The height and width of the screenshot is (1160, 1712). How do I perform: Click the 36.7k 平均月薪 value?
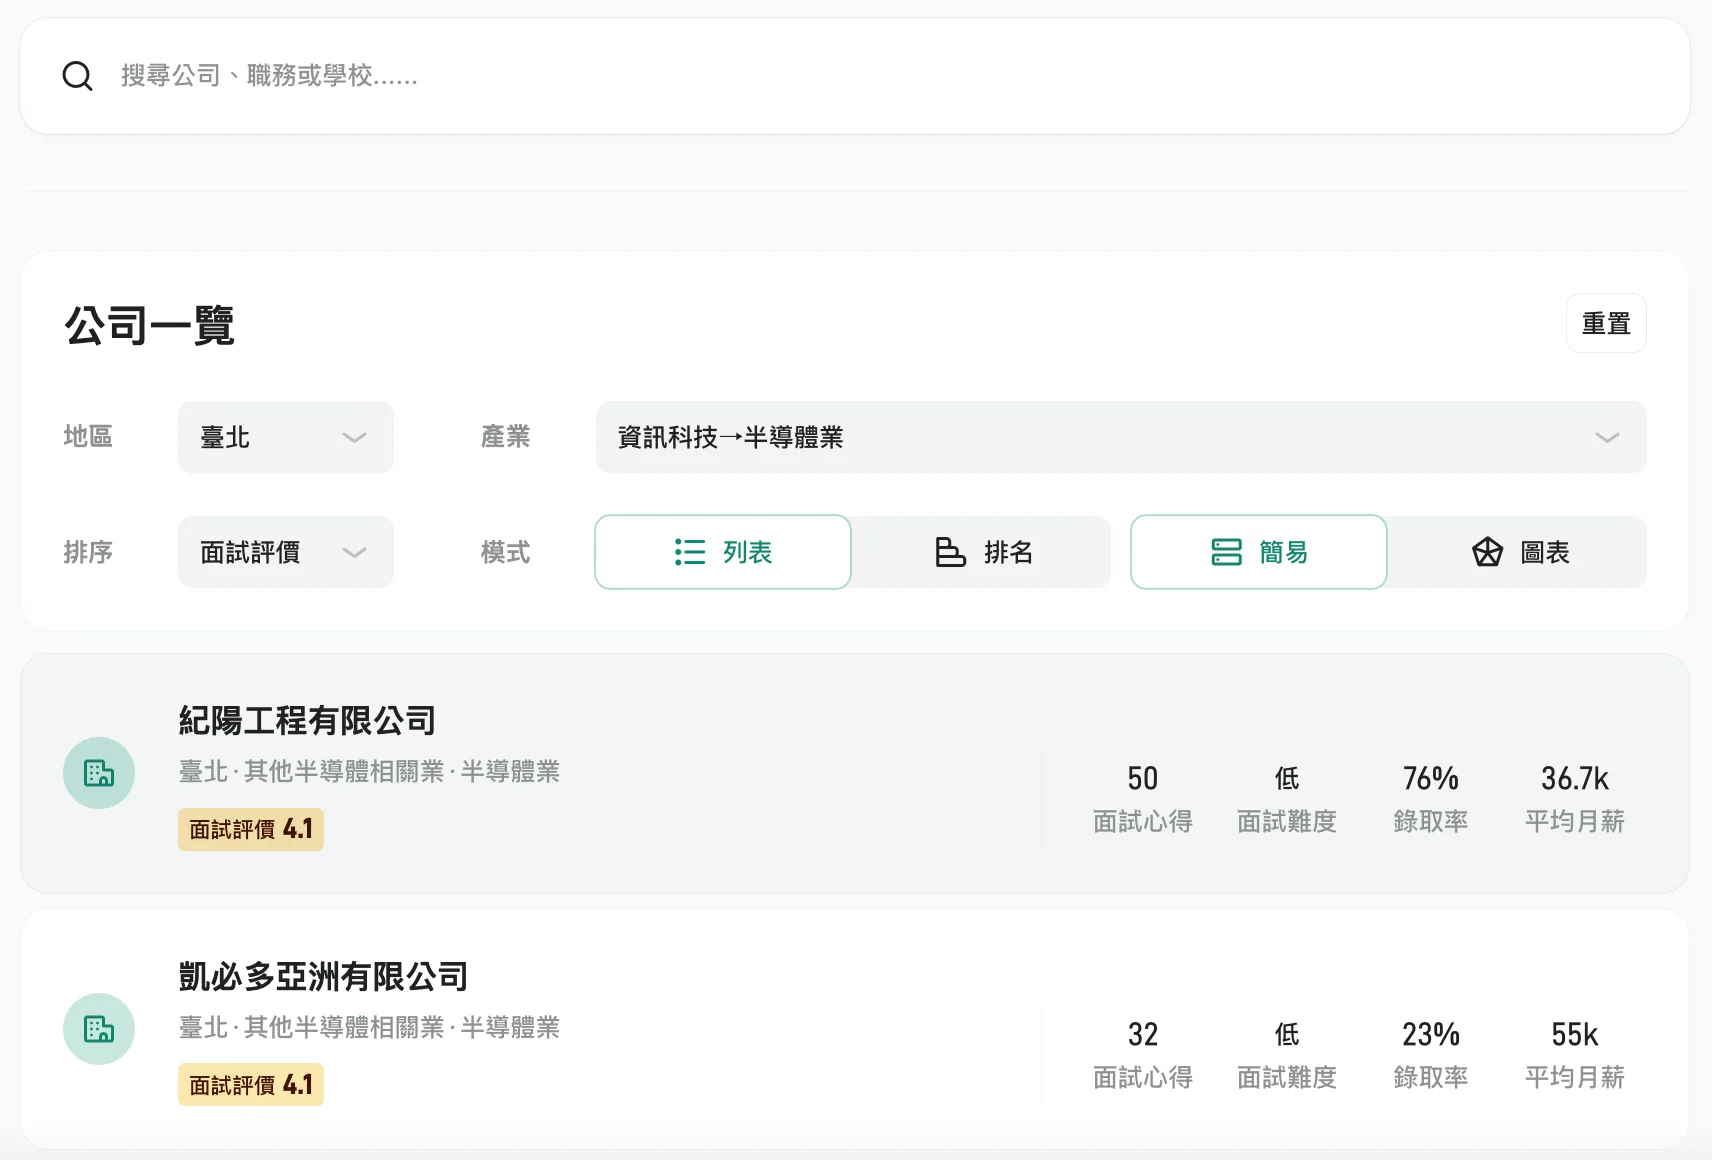coord(1575,778)
